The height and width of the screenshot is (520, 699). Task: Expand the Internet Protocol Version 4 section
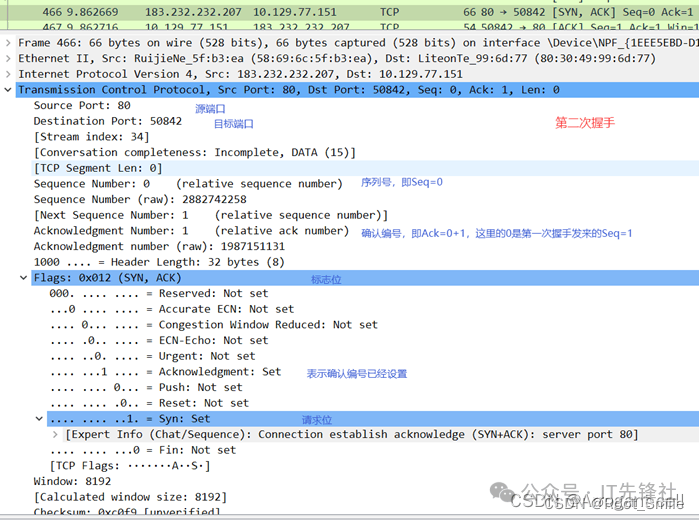9,75
